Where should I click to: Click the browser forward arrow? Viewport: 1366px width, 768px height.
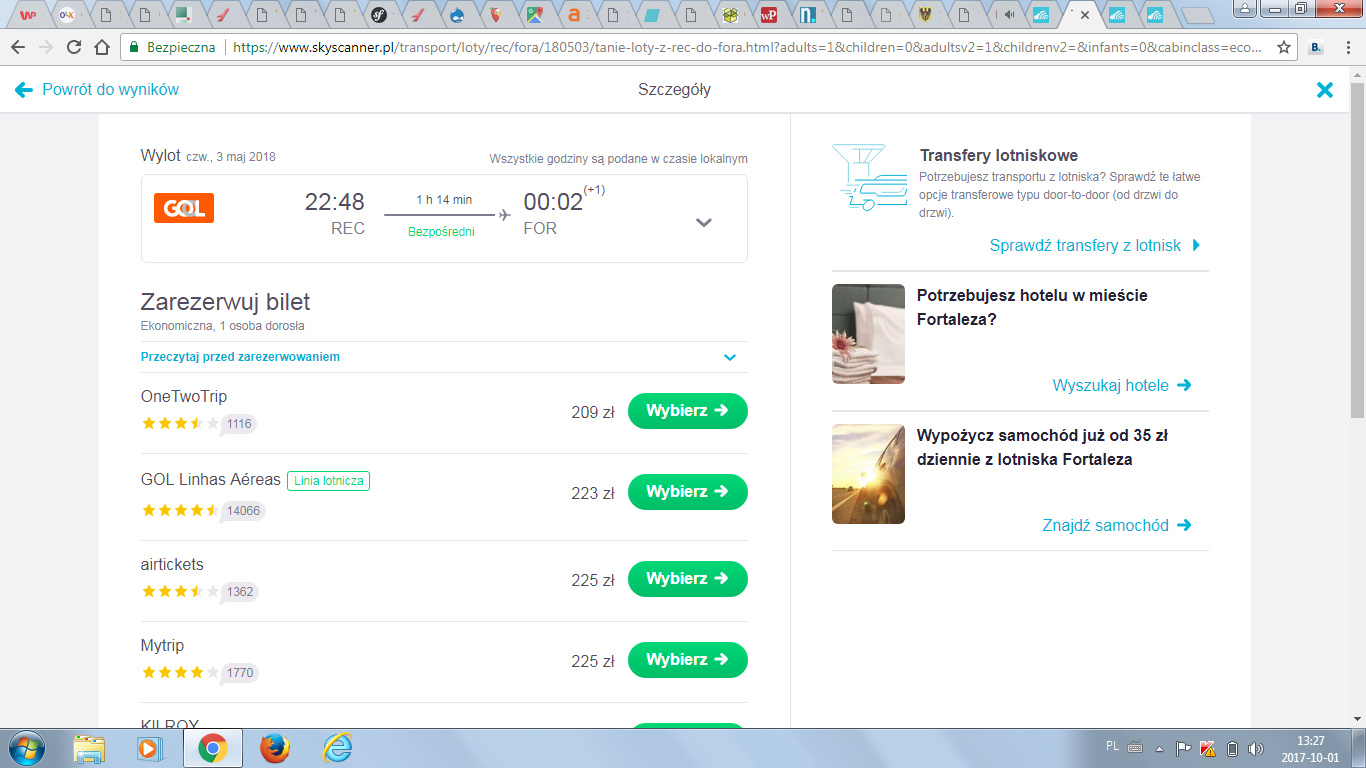(x=46, y=47)
